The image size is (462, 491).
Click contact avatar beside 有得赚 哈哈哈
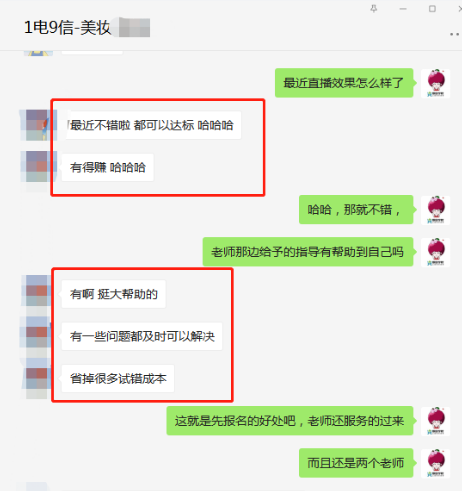tap(37, 167)
